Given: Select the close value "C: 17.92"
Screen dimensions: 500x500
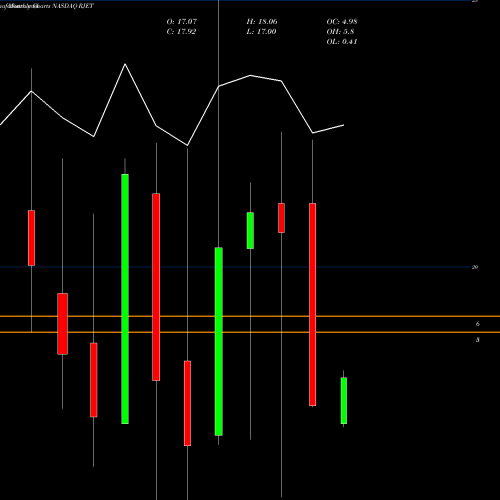Looking at the screenshot, I should (x=181, y=32).
